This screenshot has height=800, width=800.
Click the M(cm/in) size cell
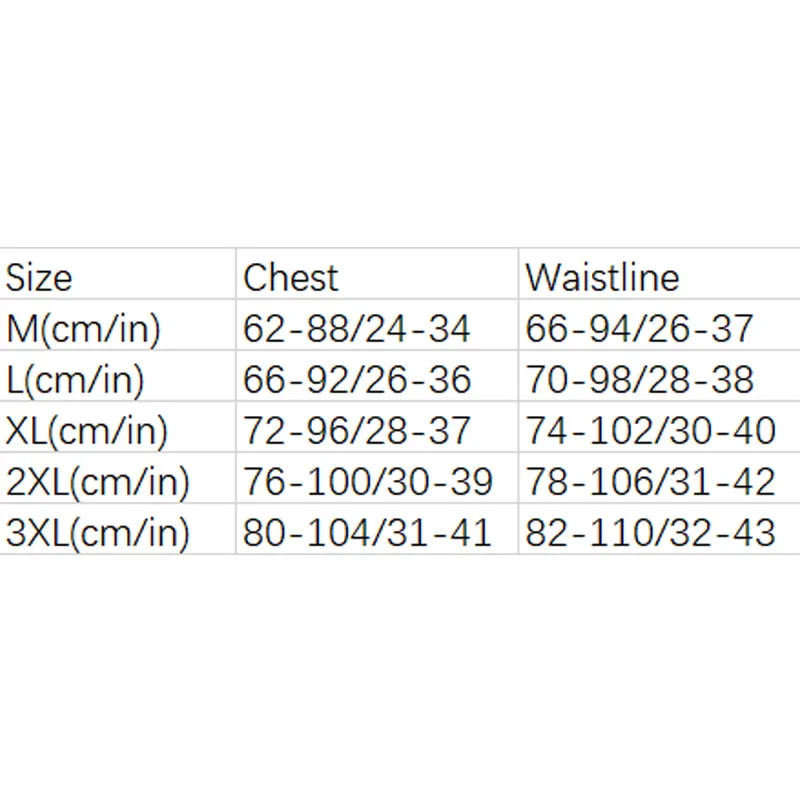[x=83, y=328]
